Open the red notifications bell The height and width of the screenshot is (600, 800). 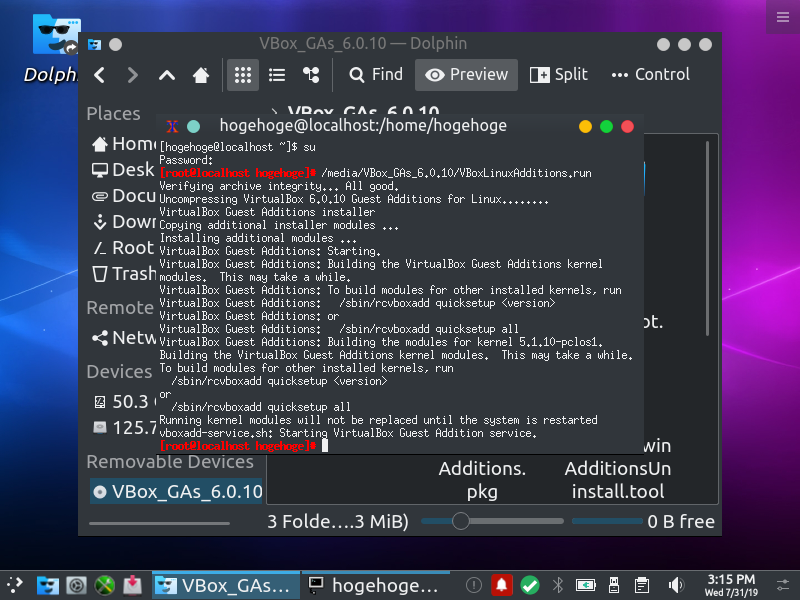[x=502, y=585]
